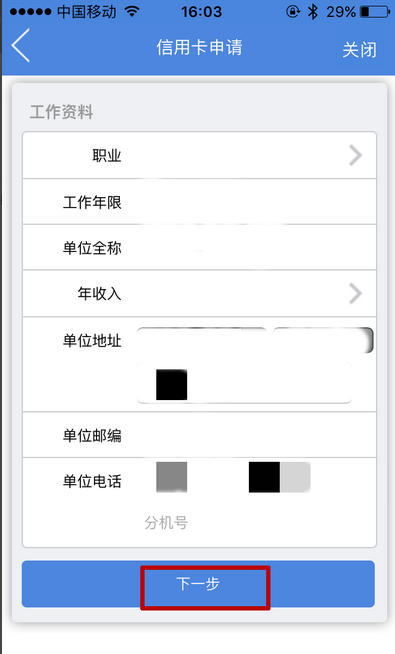
Task: Select the 职业 row
Action: [199, 155]
